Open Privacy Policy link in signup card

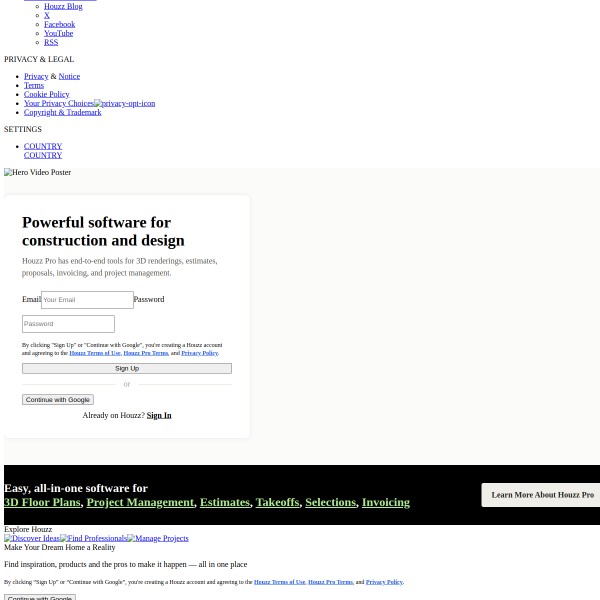pyautogui.click(x=199, y=353)
